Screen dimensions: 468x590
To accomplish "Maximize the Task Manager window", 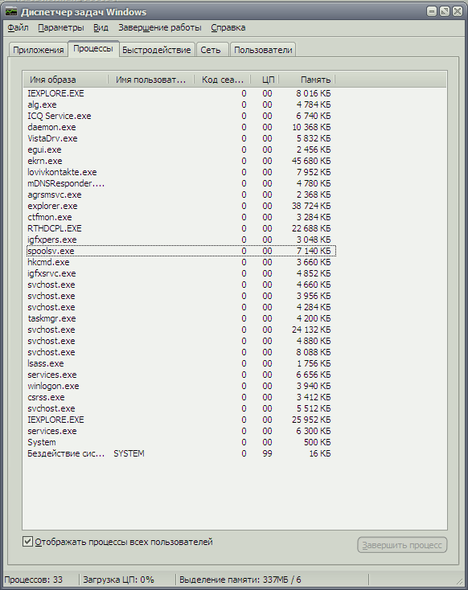I will [x=444, y=11].
